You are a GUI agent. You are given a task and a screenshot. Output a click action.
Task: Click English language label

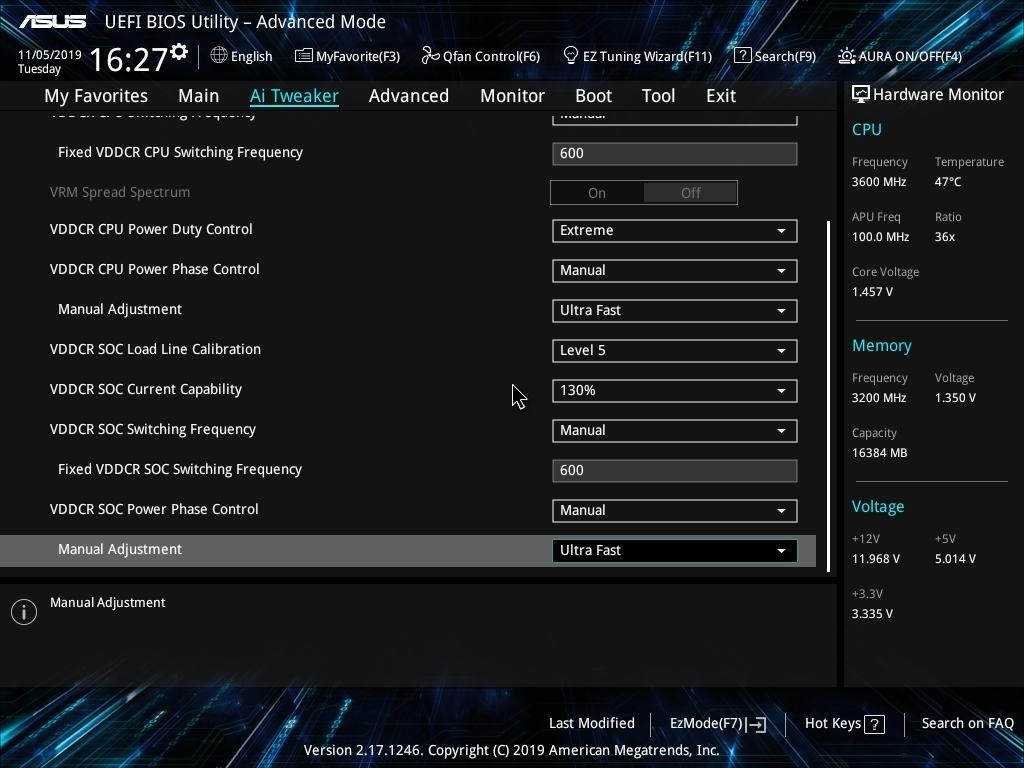pyautogui.click(x=251, y=56)
